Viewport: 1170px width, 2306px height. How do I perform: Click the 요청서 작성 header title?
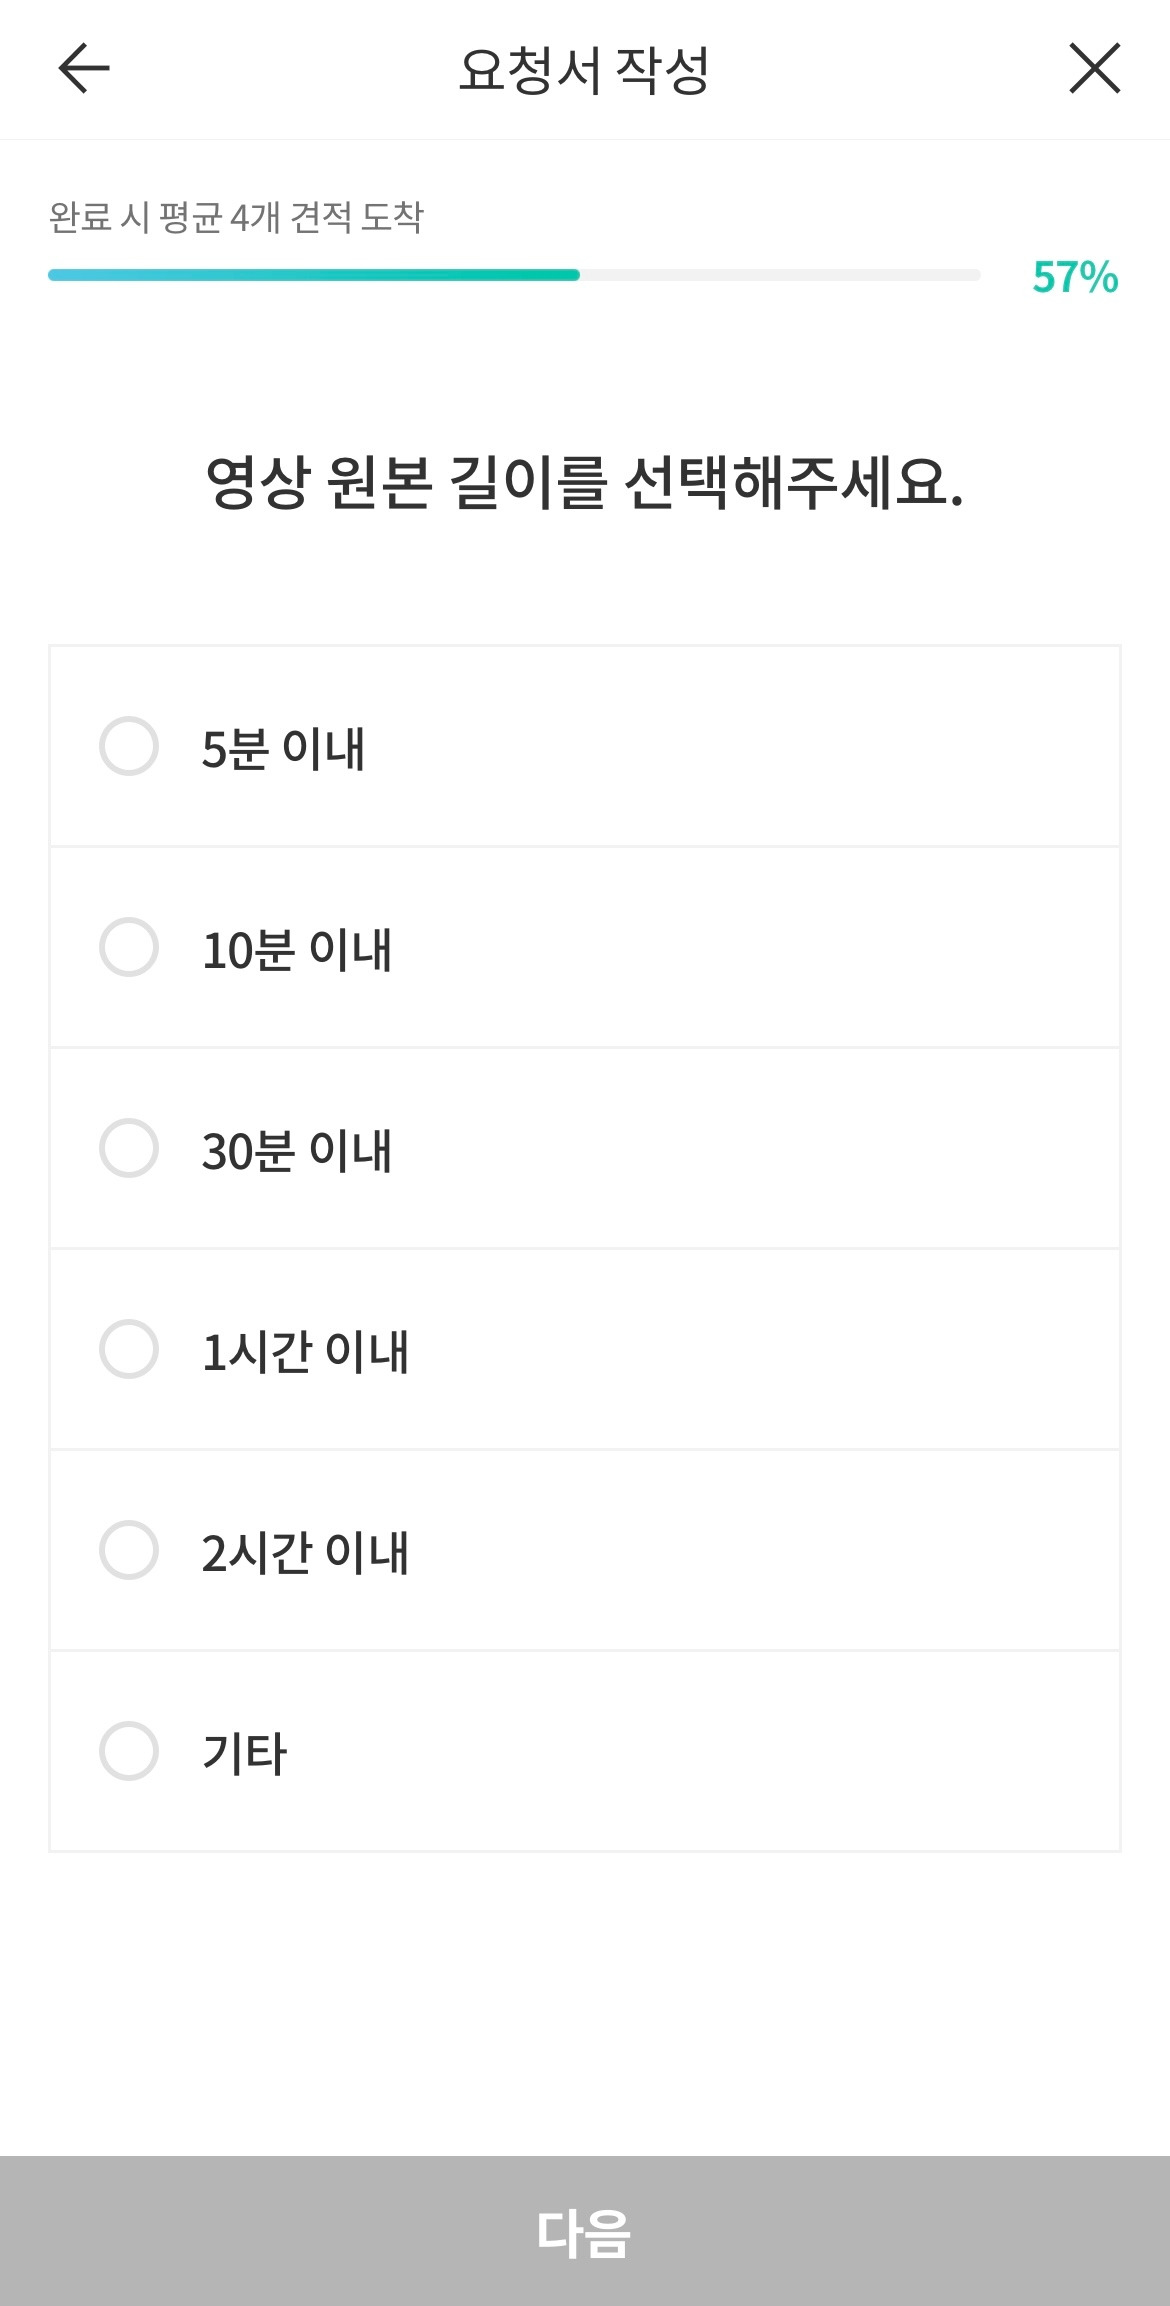[x=584, y=71]
